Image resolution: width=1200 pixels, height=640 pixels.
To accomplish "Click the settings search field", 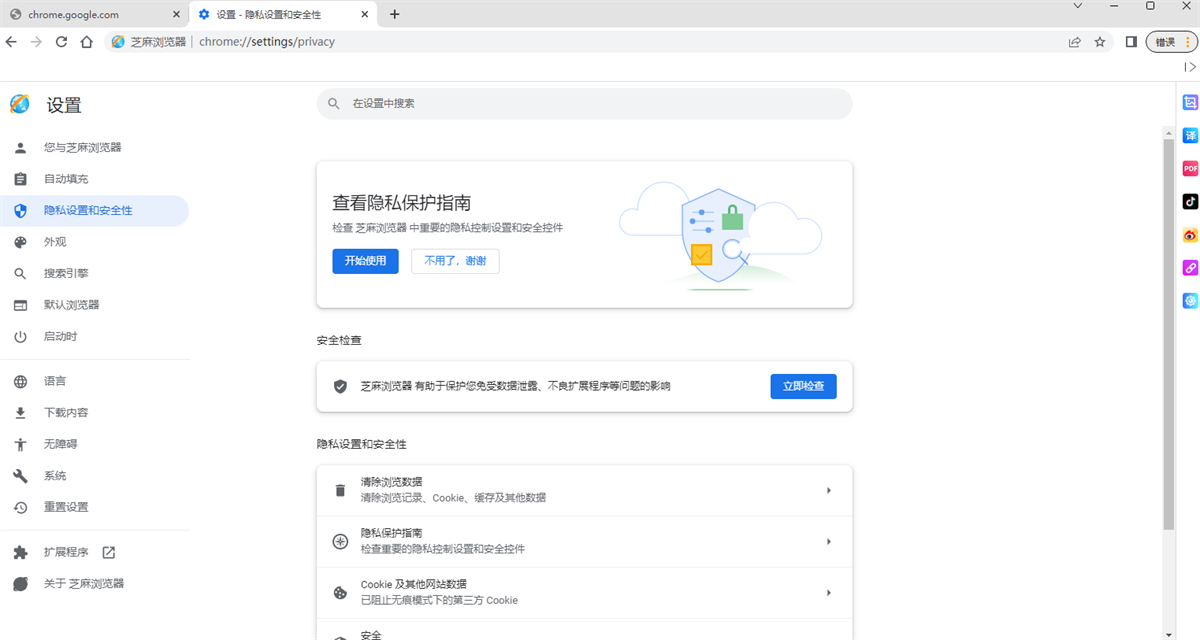I will pyautogui.click(x=584, y=103).
